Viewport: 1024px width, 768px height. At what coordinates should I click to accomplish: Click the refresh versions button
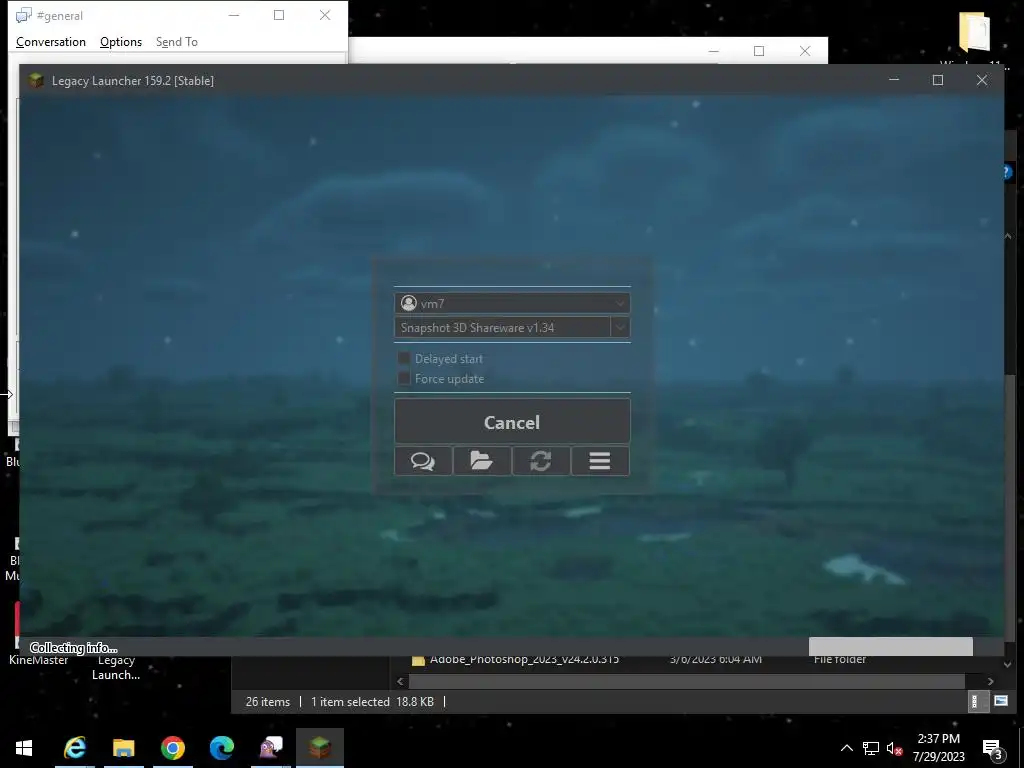(541, 461)
